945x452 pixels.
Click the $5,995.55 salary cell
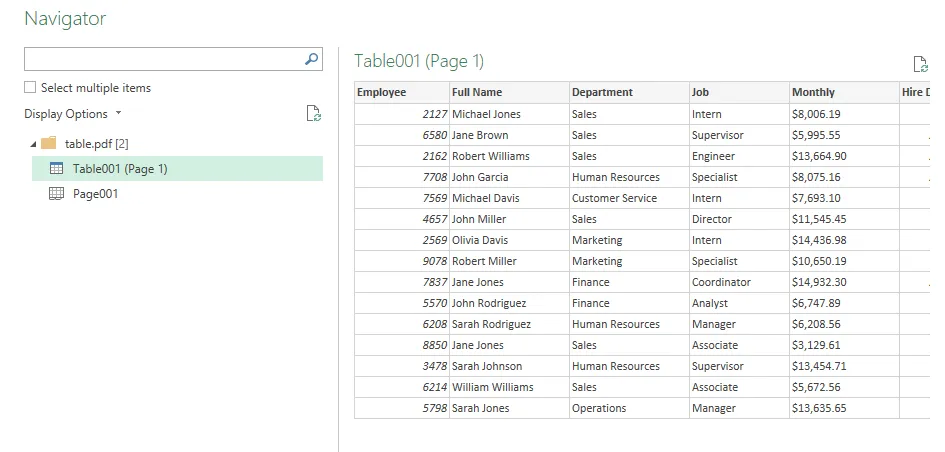pos(844,135)
